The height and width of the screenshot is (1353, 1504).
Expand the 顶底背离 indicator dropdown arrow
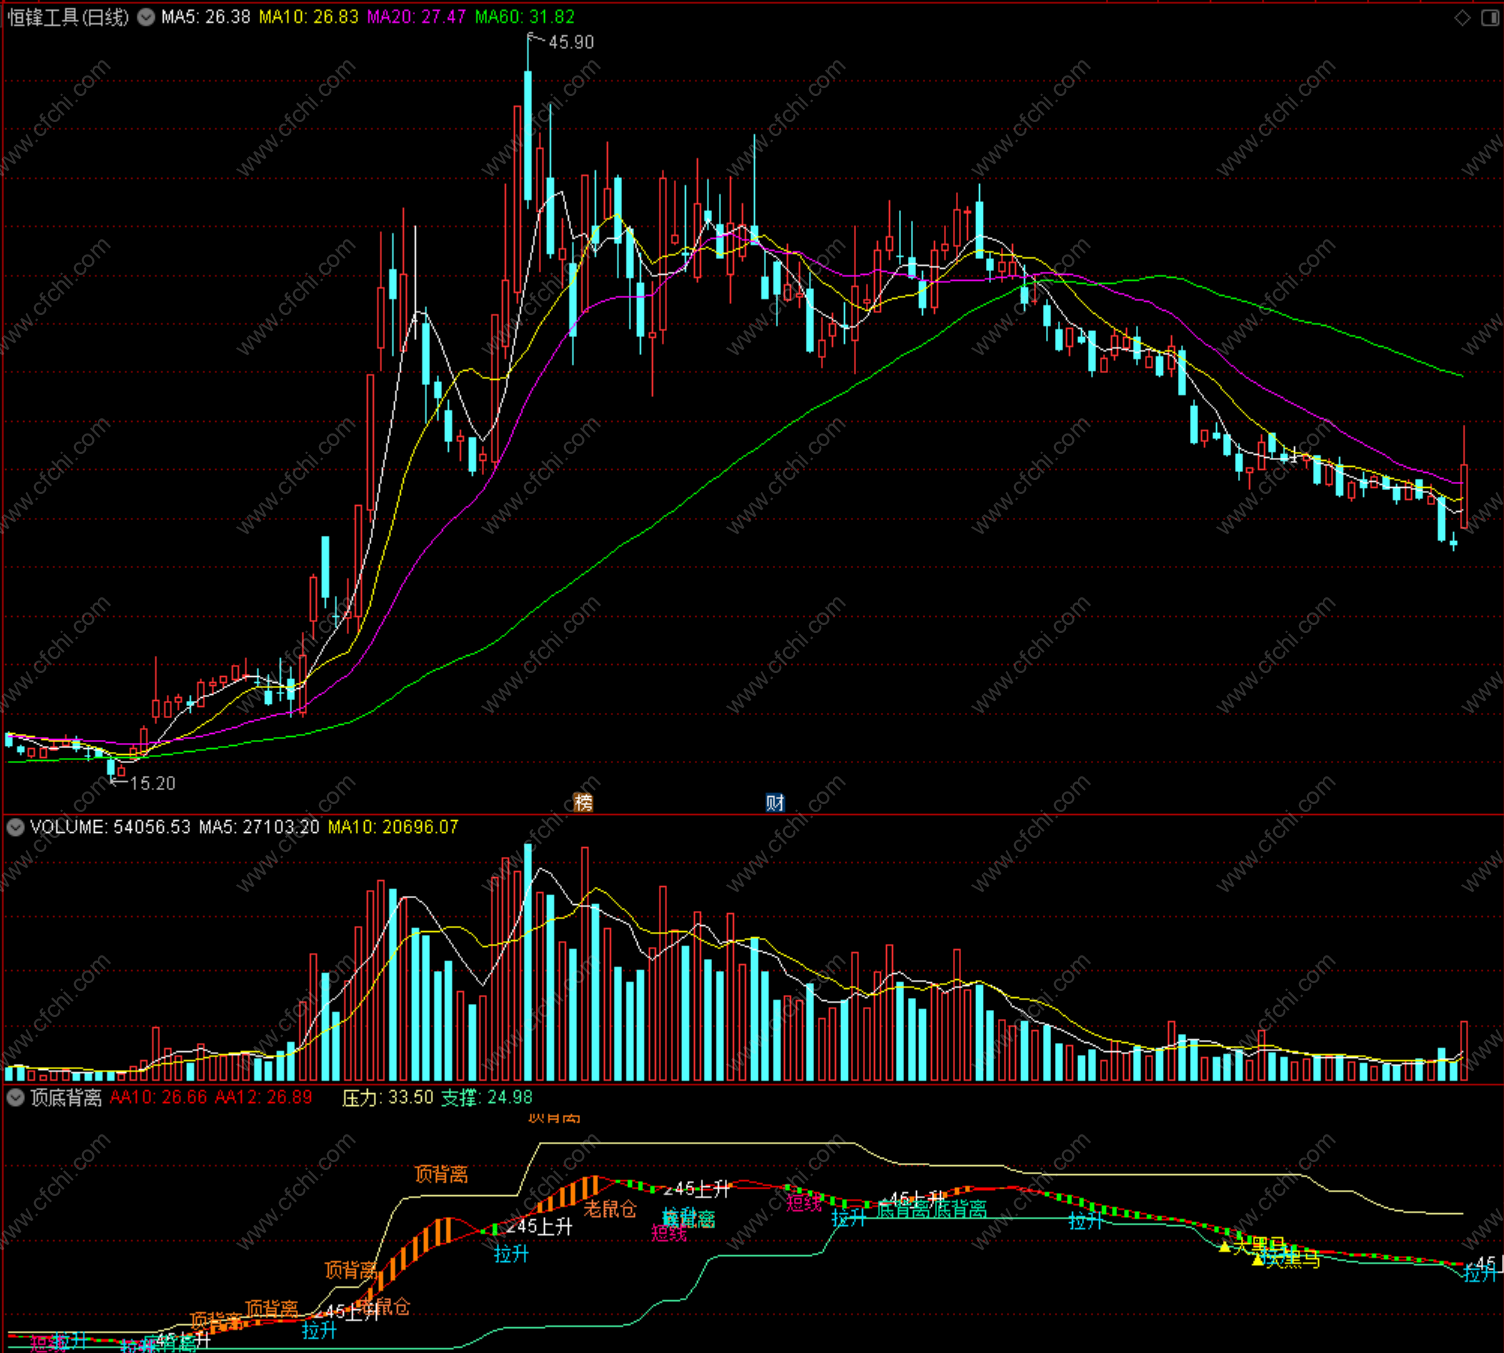(16, 1097)
